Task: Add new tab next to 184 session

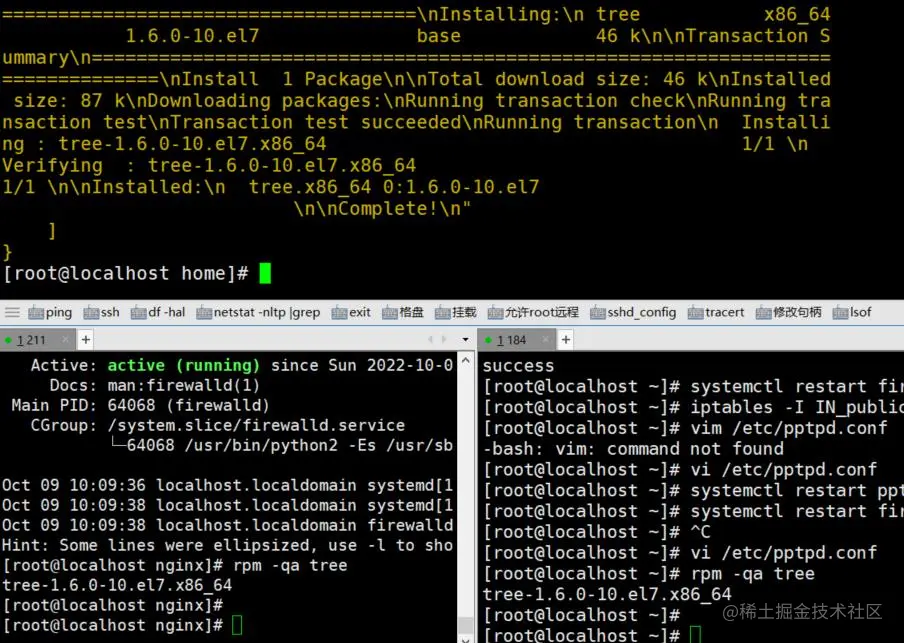Action: pos(566,340)
